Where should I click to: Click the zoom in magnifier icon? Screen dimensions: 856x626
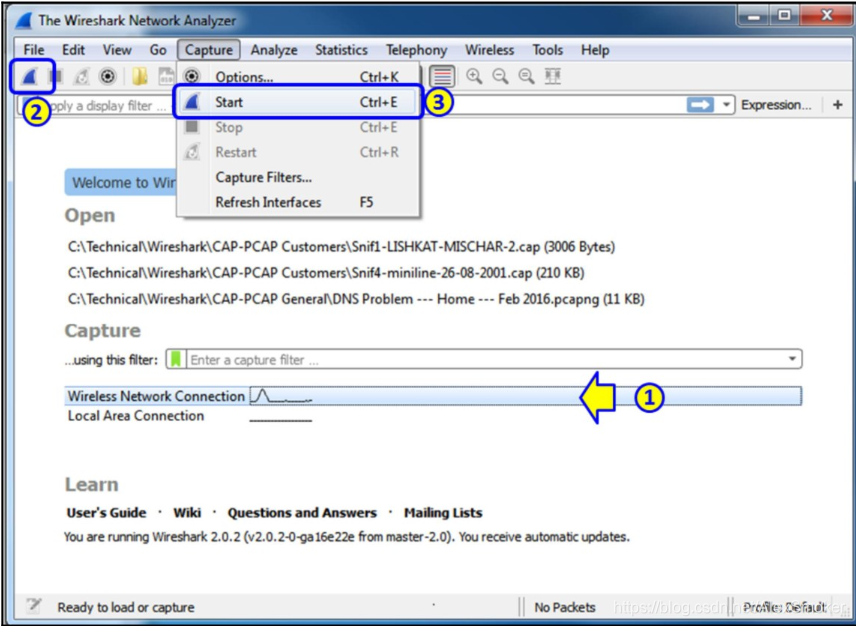(474, 76)
